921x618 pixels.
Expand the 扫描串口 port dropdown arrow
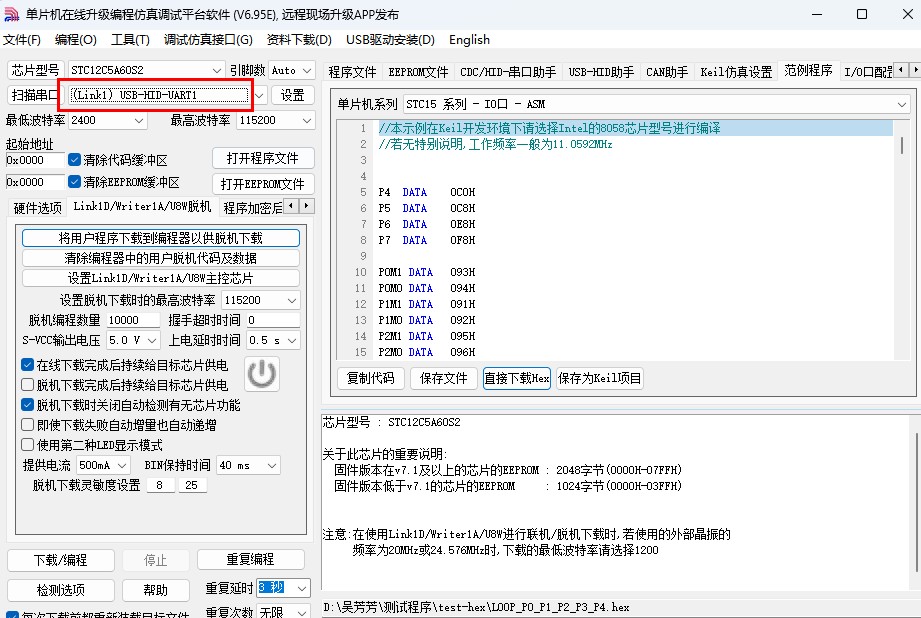click(x=260, y=95)
